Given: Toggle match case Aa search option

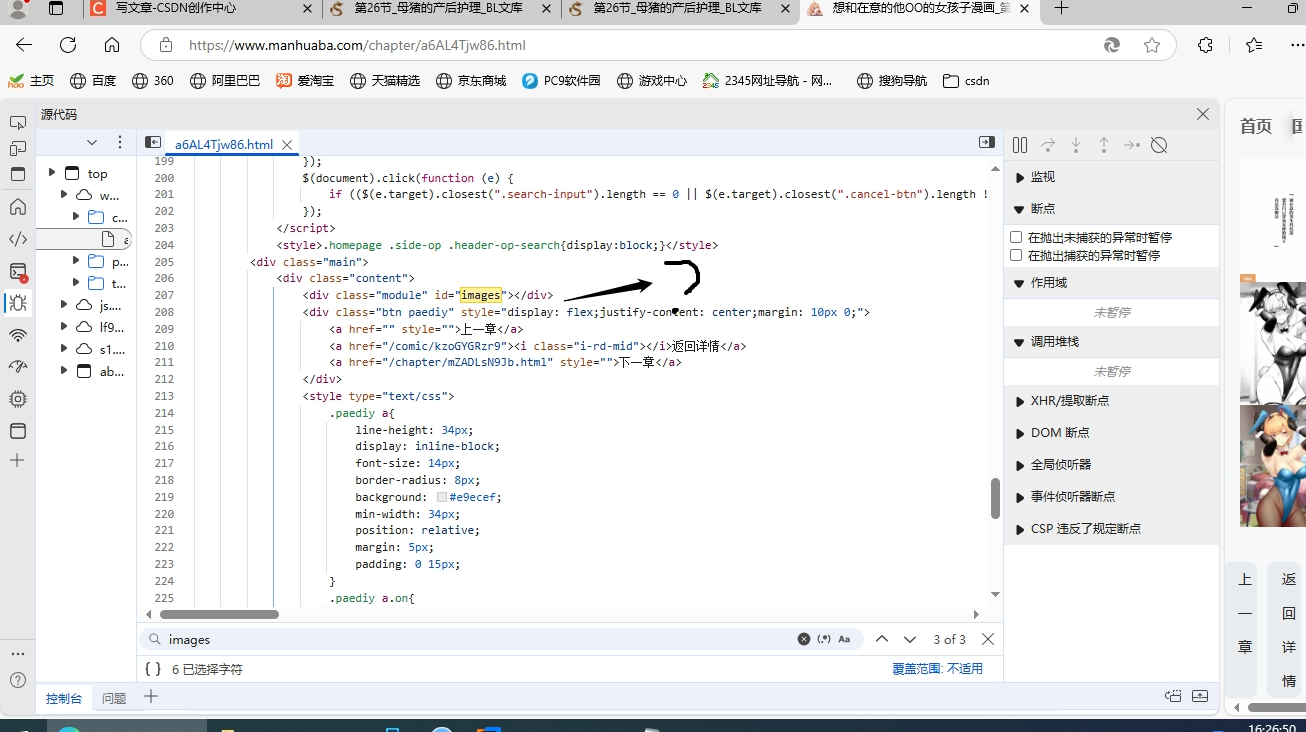Looking at the screenshot, I should pyautogui.click(x=844, y=639).
